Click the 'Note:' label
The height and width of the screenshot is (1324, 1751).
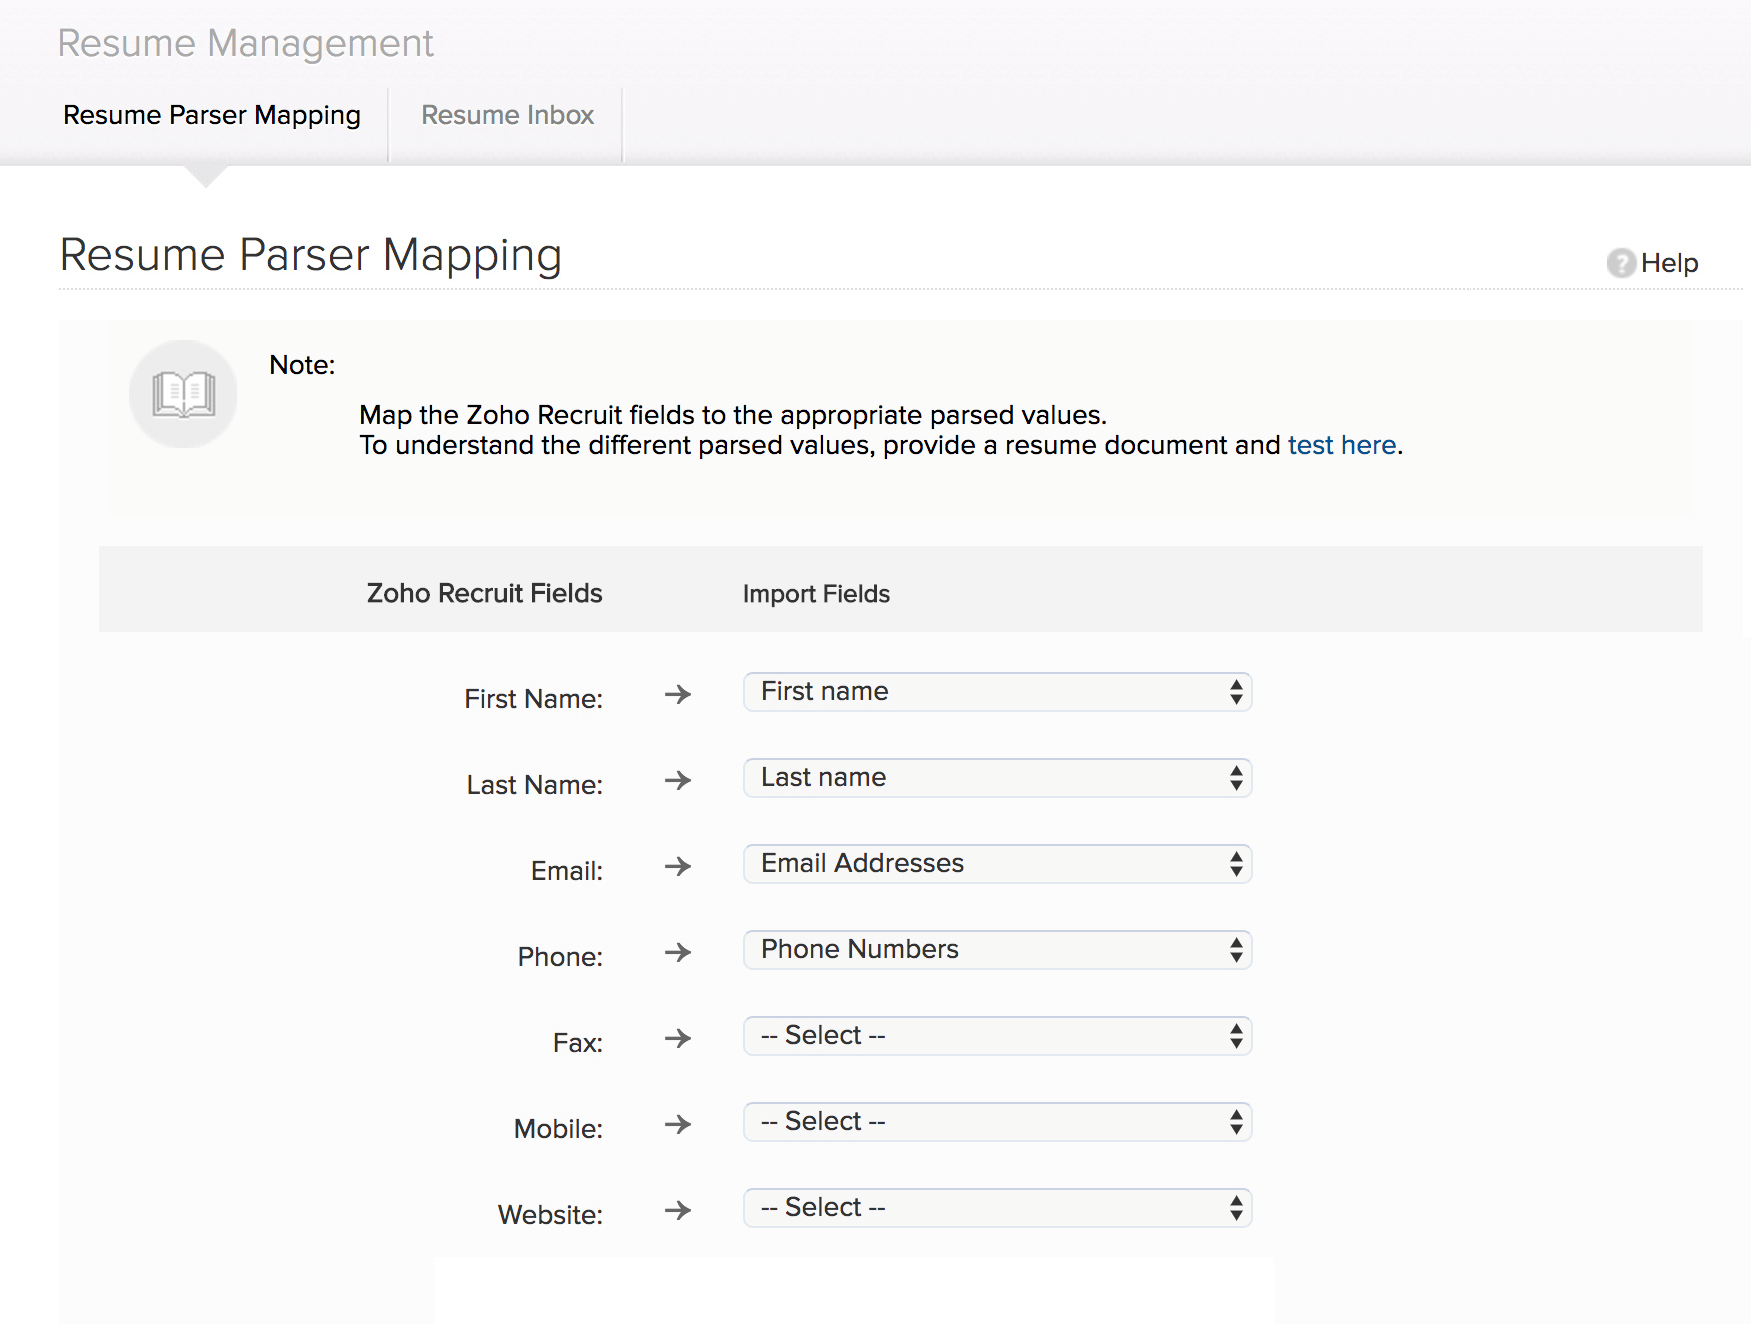point(302,365)
